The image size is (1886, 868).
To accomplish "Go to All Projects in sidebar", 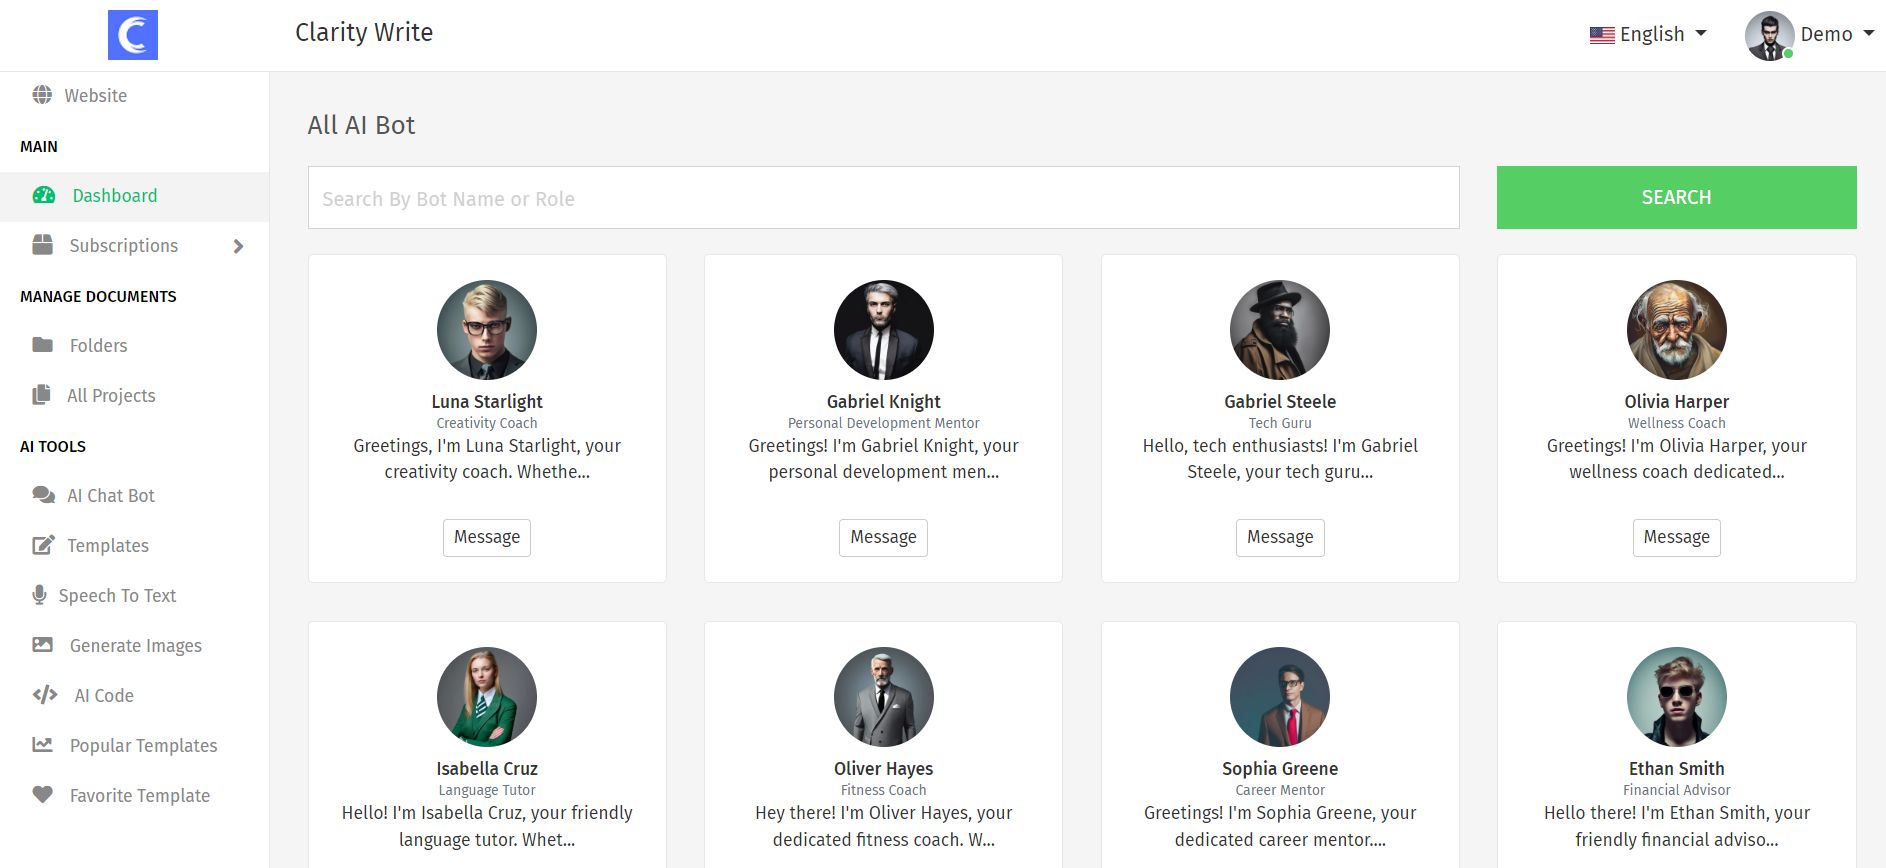I will click(x=110, y=395).
